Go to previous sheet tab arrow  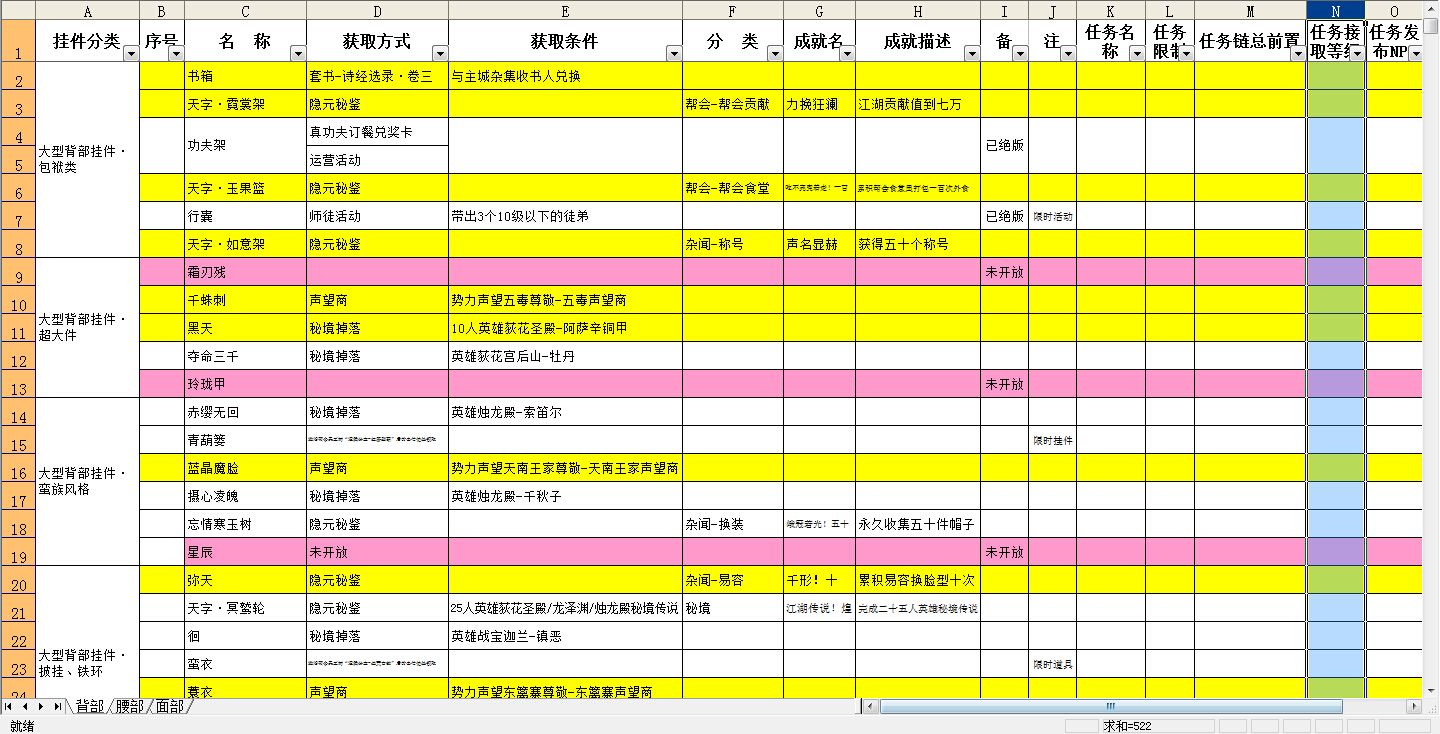pos(25,706)
